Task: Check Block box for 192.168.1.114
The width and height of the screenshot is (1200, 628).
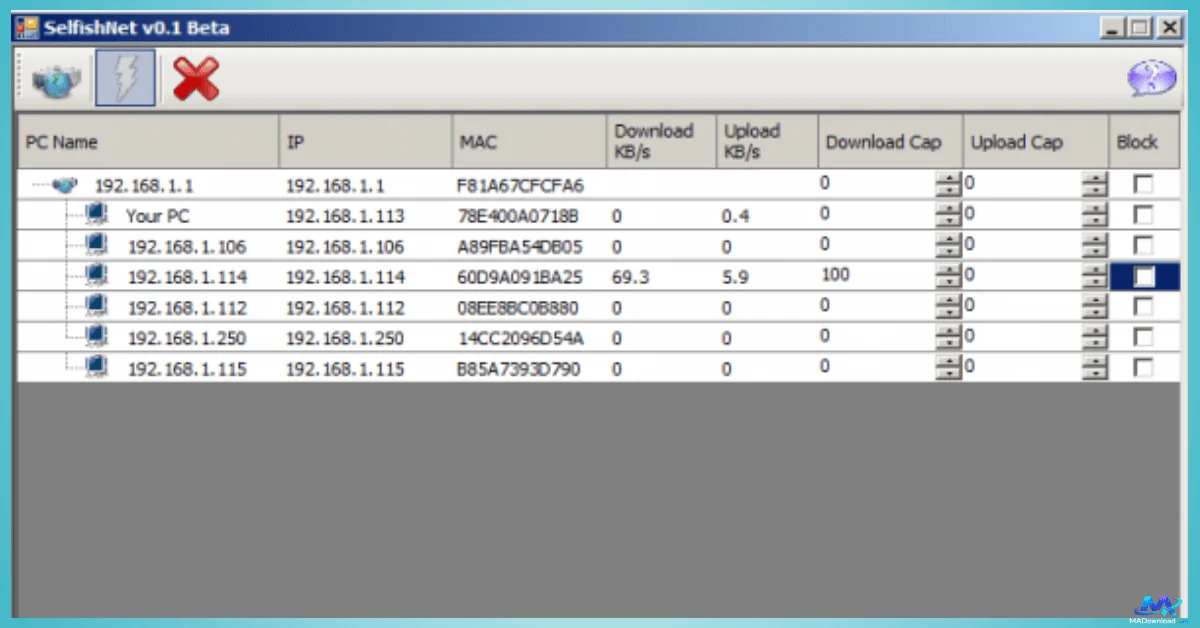Action: tap(1143, 277)
